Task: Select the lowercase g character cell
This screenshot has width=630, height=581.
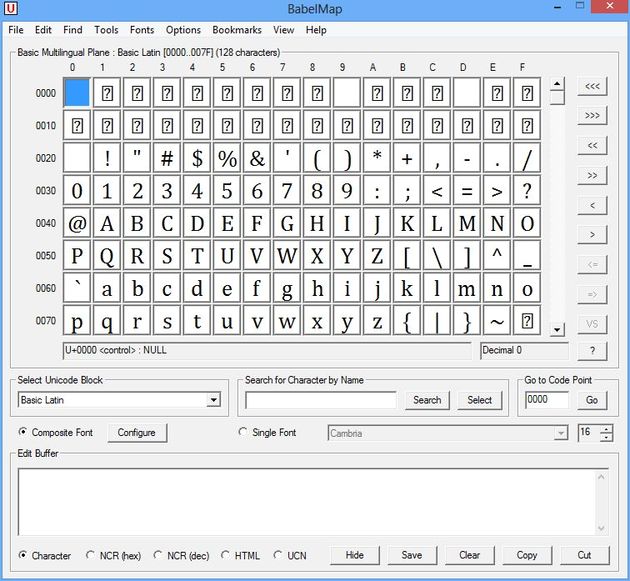Action: tap(287, 288)
